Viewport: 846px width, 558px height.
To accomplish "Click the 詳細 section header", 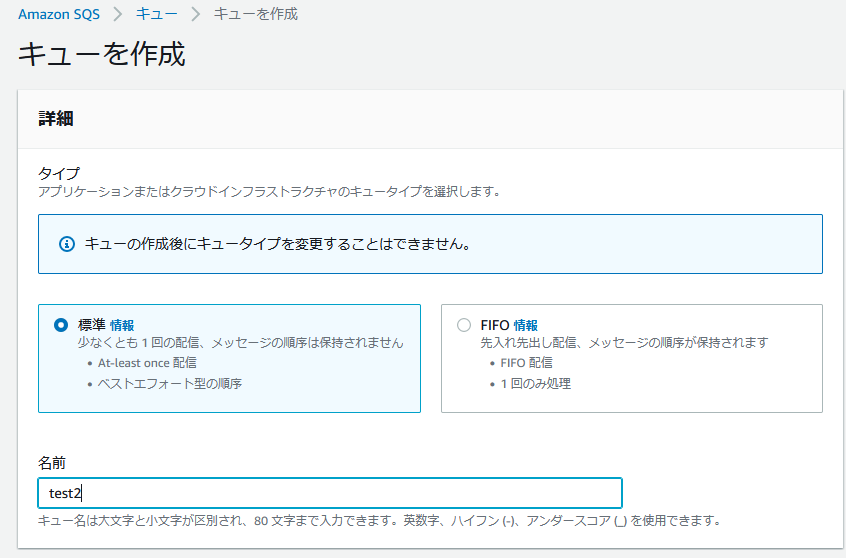I will tap(56, 118).
